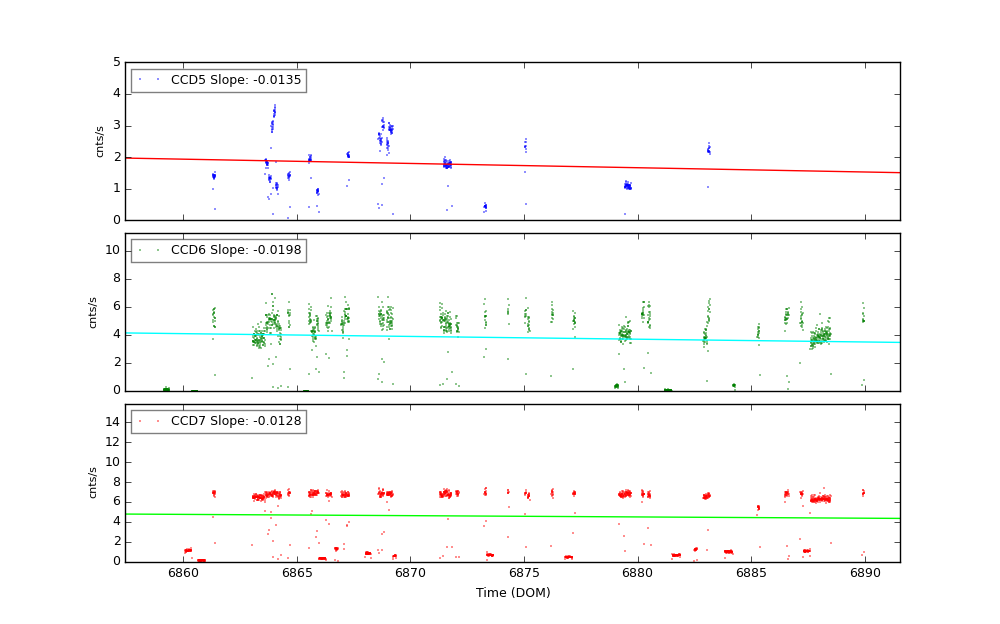Click the 6870 x-axis tick label
1000x624 pixels.
point(410,573)
